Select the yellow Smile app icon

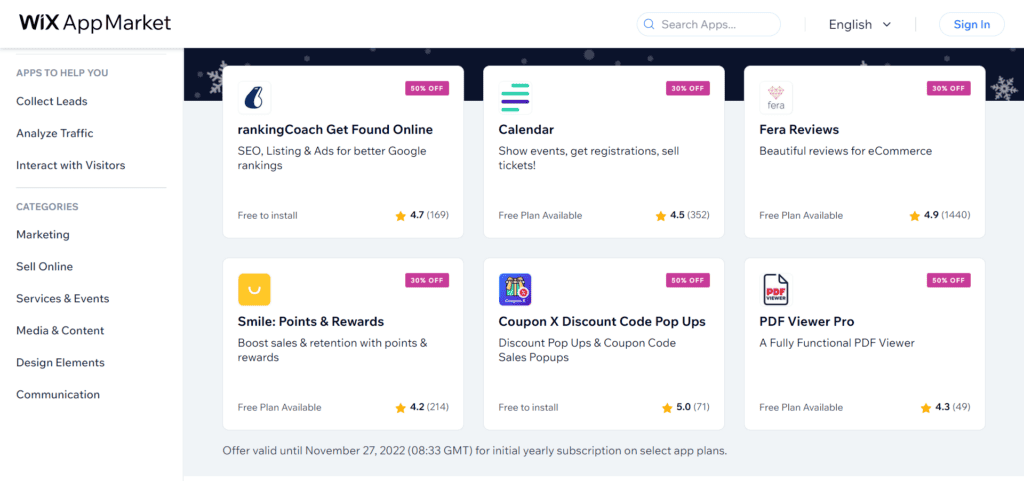254,290
